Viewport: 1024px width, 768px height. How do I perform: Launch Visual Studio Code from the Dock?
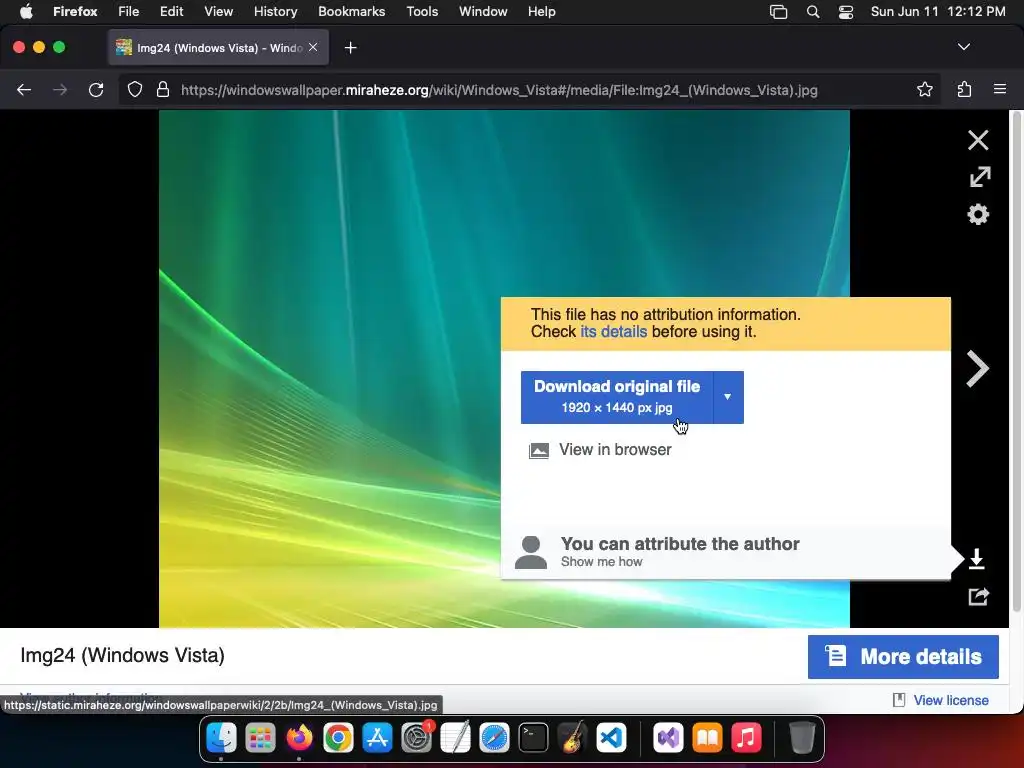pyautogui.click(x=611, y=738)
